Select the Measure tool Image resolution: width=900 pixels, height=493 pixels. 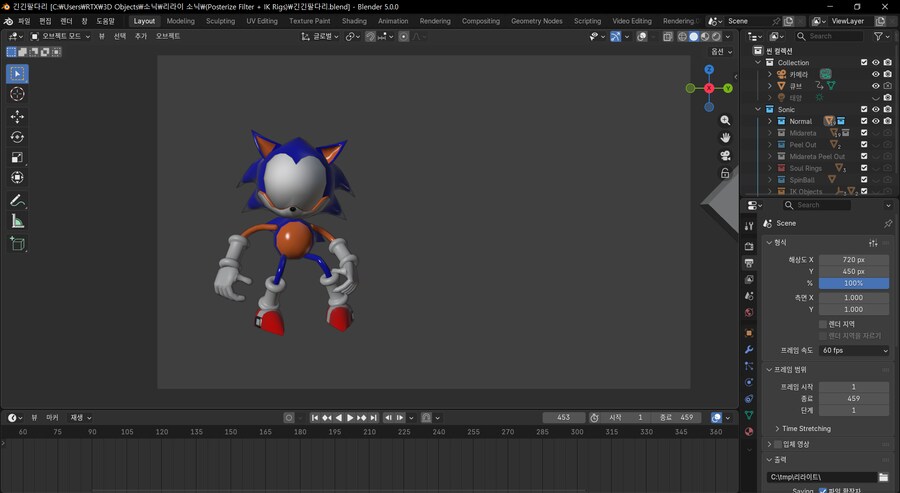(x=17, y=221)
